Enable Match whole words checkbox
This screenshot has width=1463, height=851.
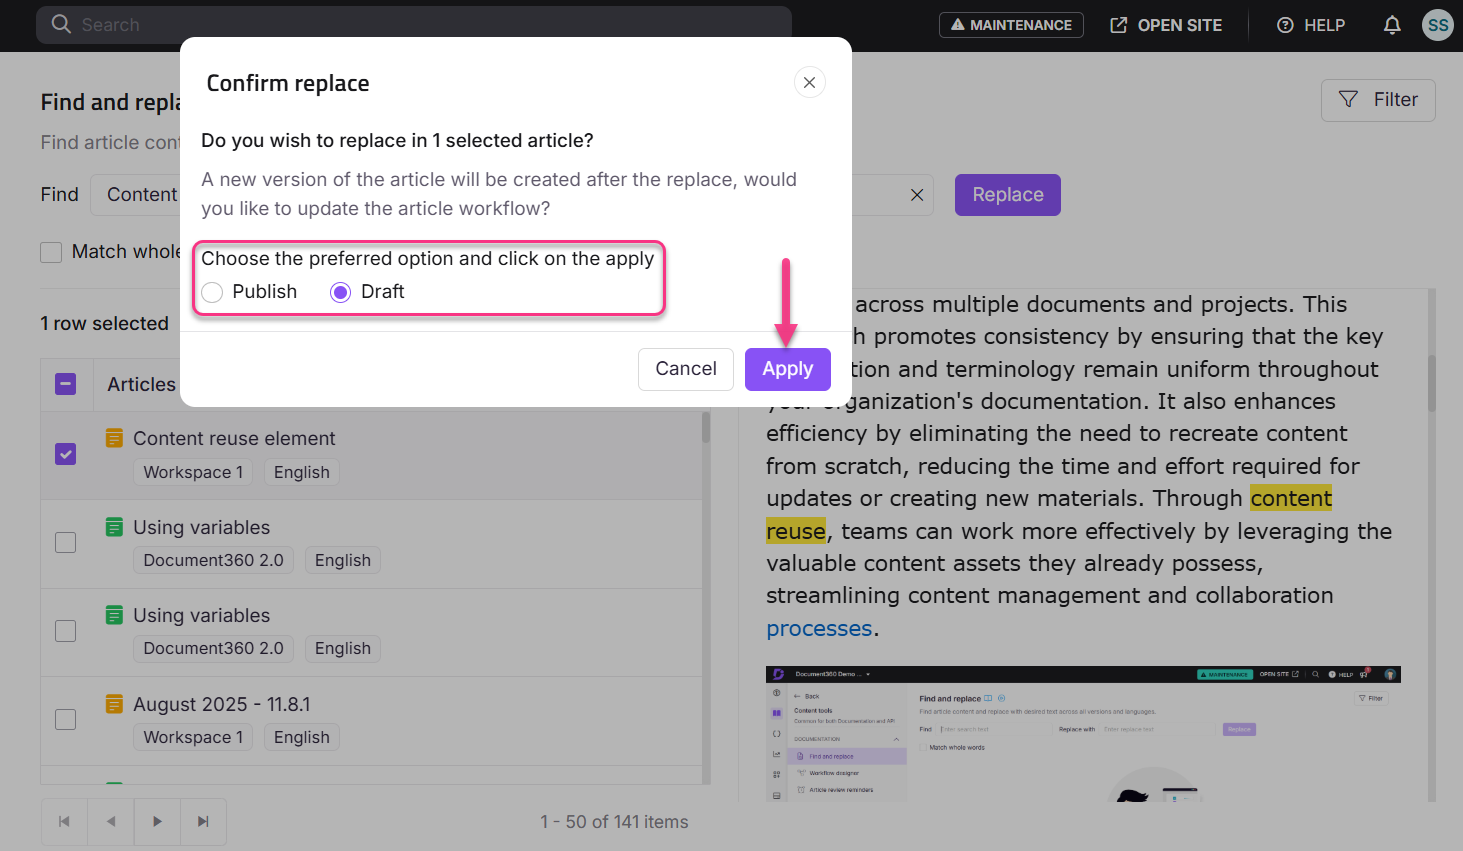[x=51, y=252]
